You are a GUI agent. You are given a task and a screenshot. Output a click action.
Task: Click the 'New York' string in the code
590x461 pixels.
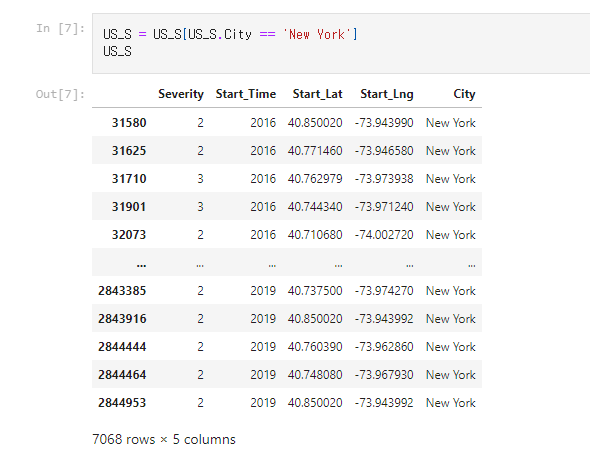coord(316,35)
